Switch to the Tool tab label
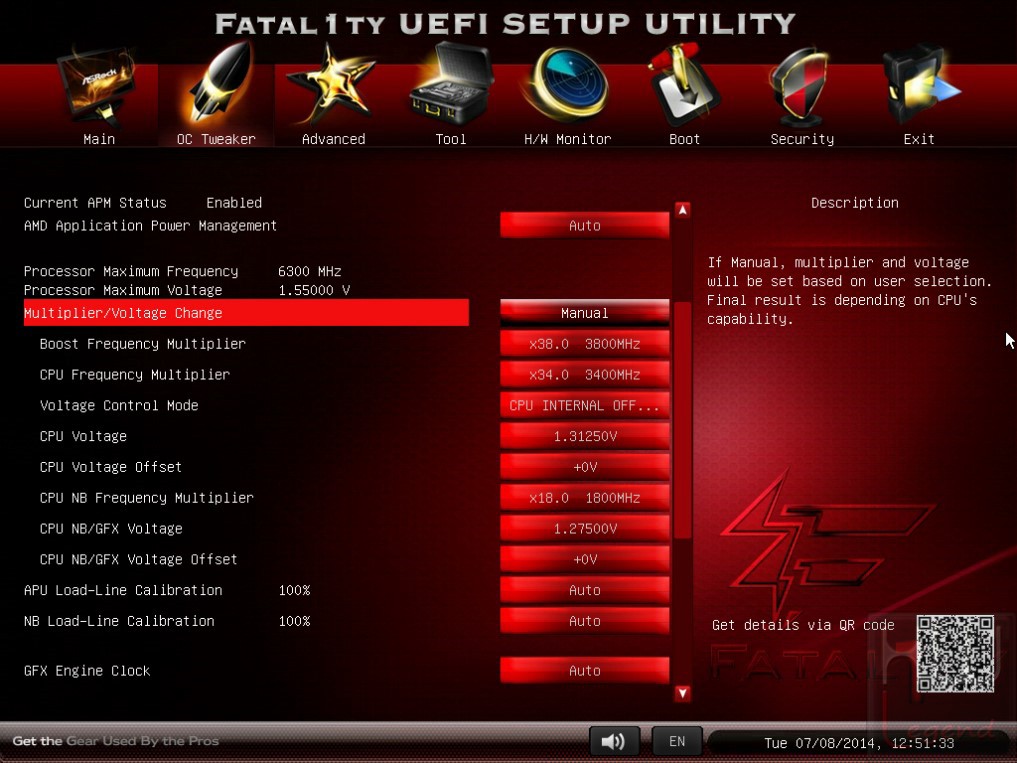Screen dimensions: 1017x763 pos(451,139)
